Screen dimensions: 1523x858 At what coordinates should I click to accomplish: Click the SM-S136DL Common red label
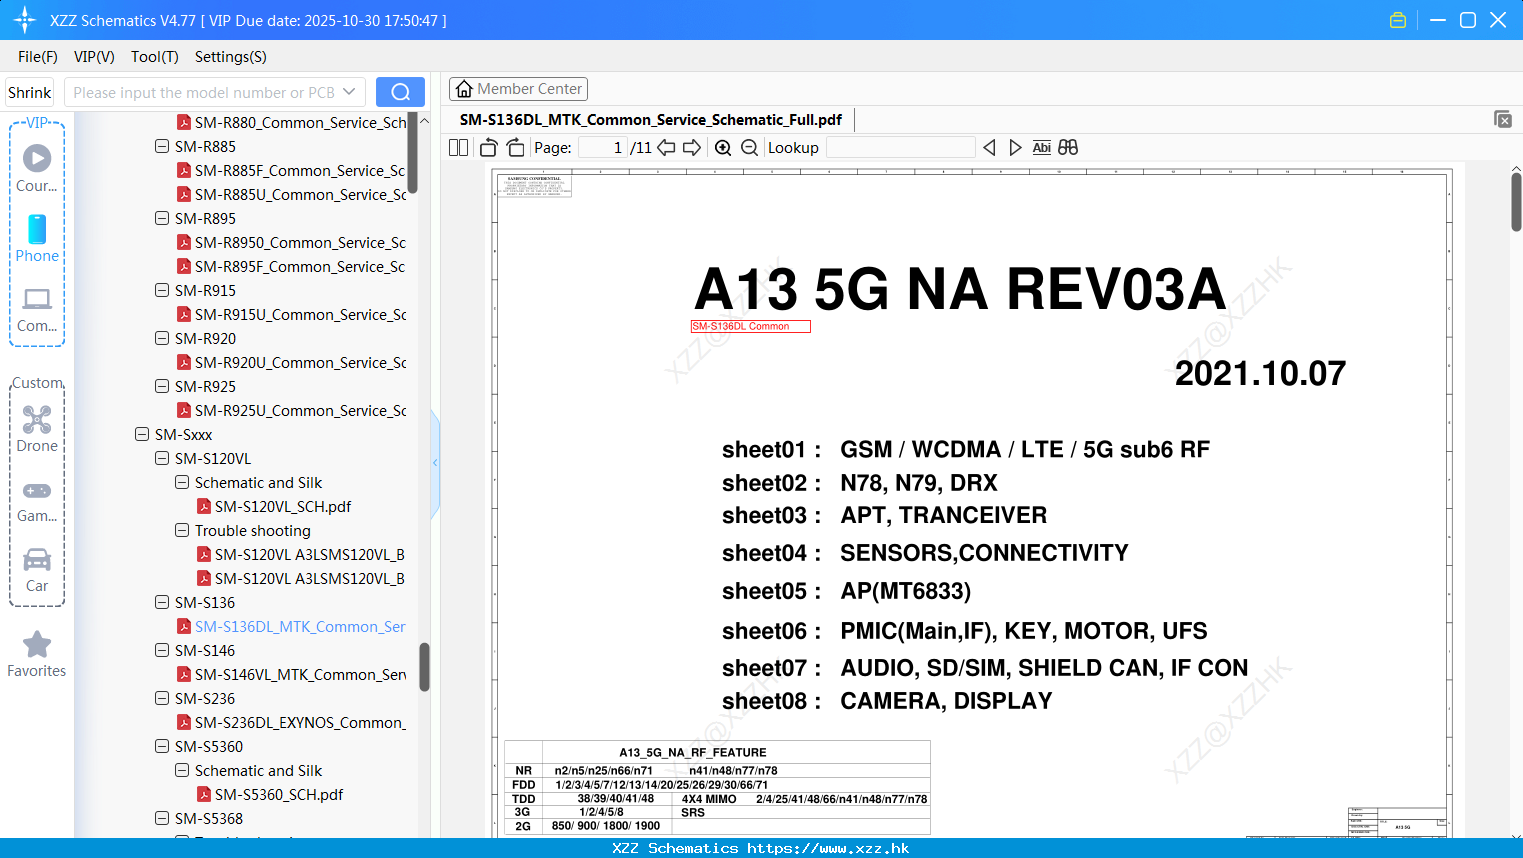coord(750,326)
